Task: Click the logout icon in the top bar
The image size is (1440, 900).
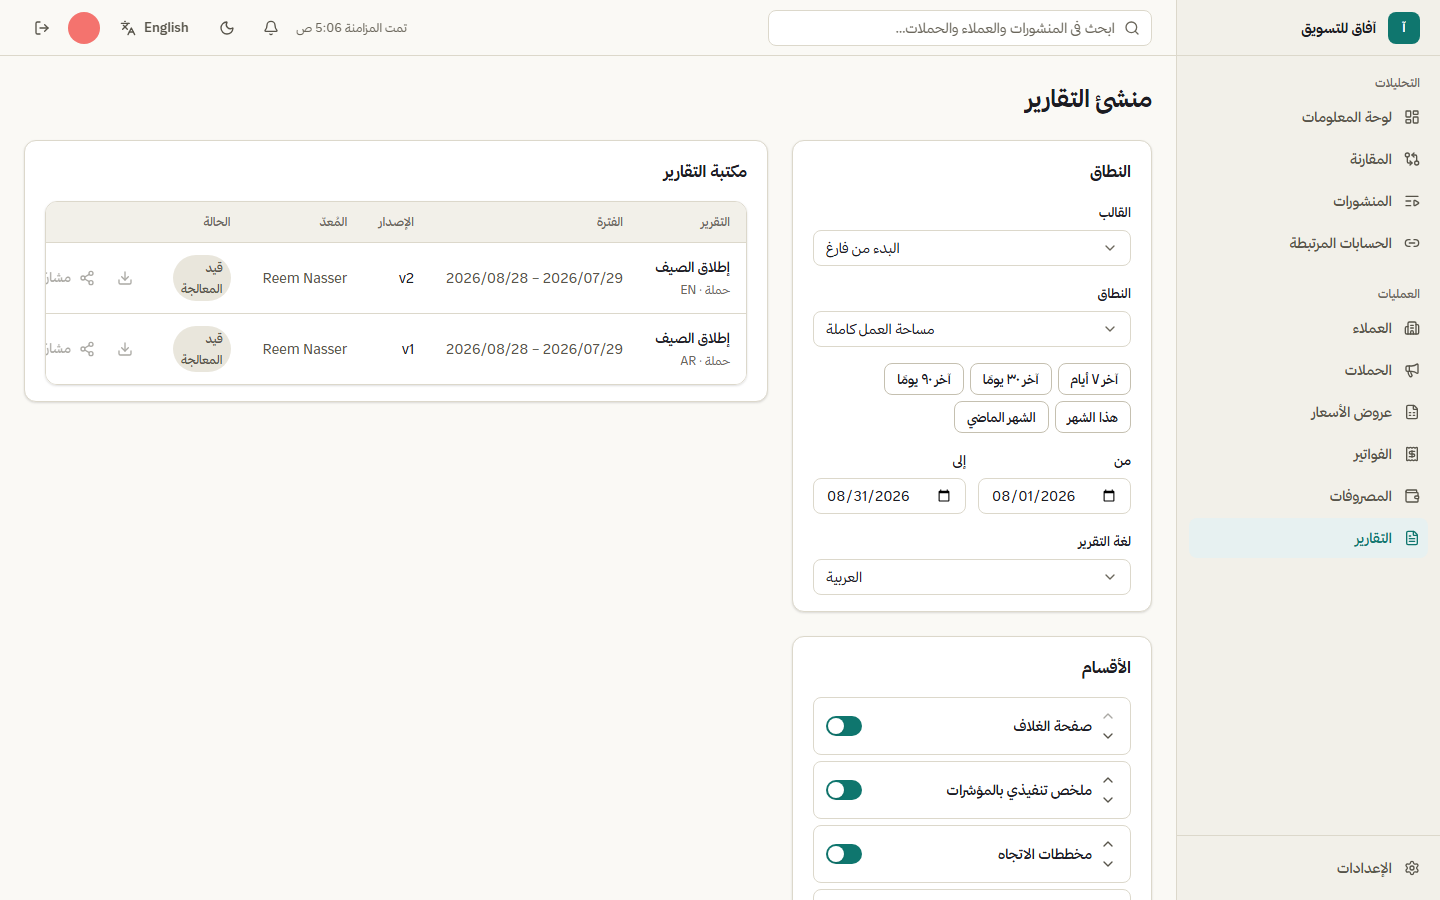Action: pyautogui.click(x=42, y=28)
